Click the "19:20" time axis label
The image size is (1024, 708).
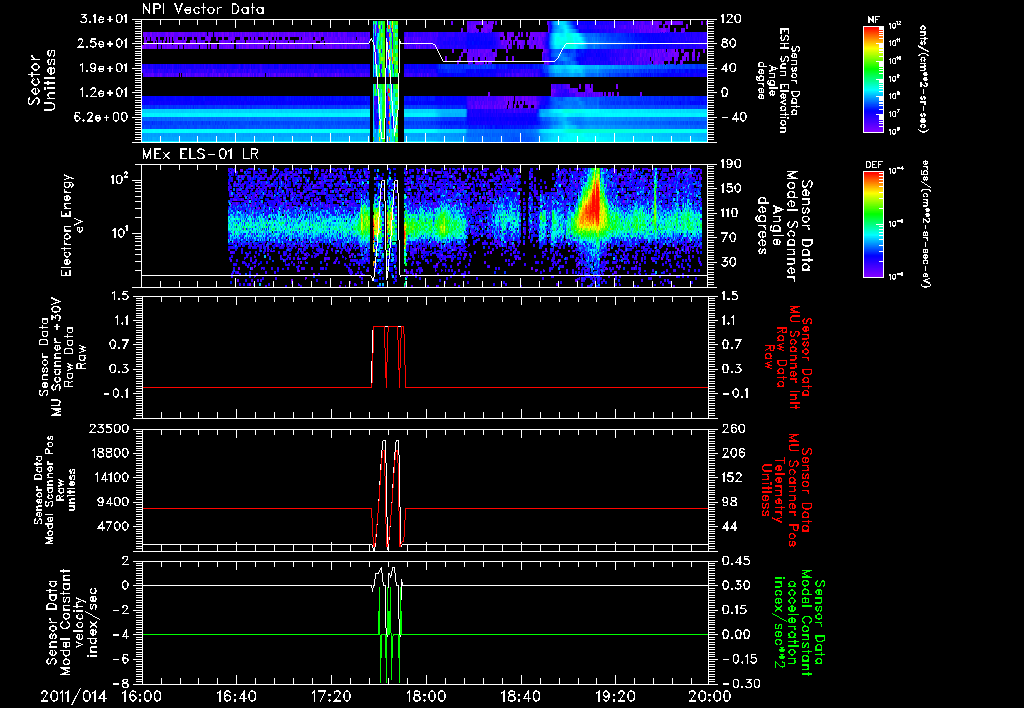pyautogui.click(x=616, y=696)
